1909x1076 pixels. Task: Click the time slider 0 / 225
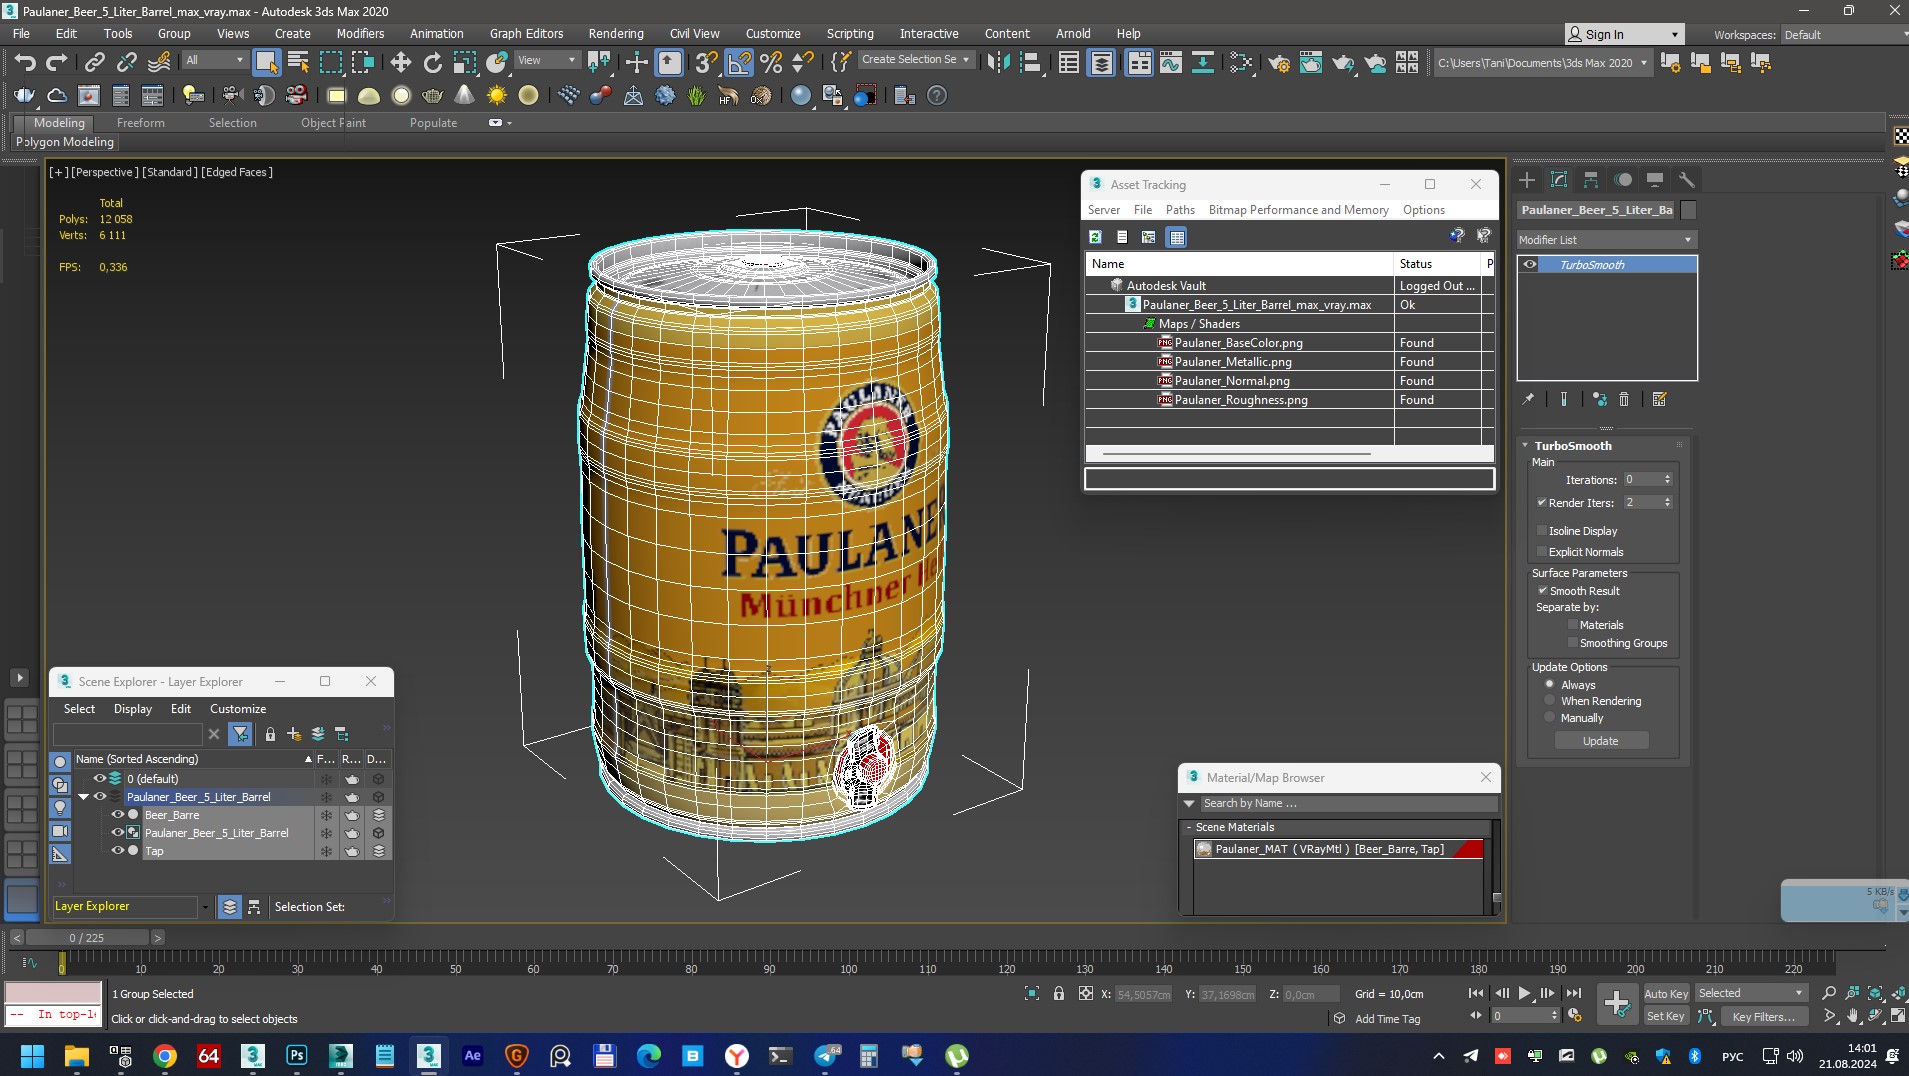click(x=87, y=937)
